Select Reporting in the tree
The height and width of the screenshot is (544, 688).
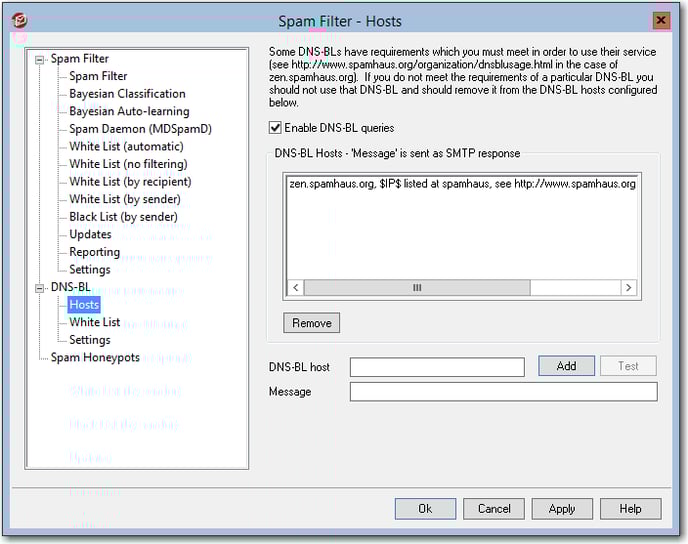(x=94, y=252)
